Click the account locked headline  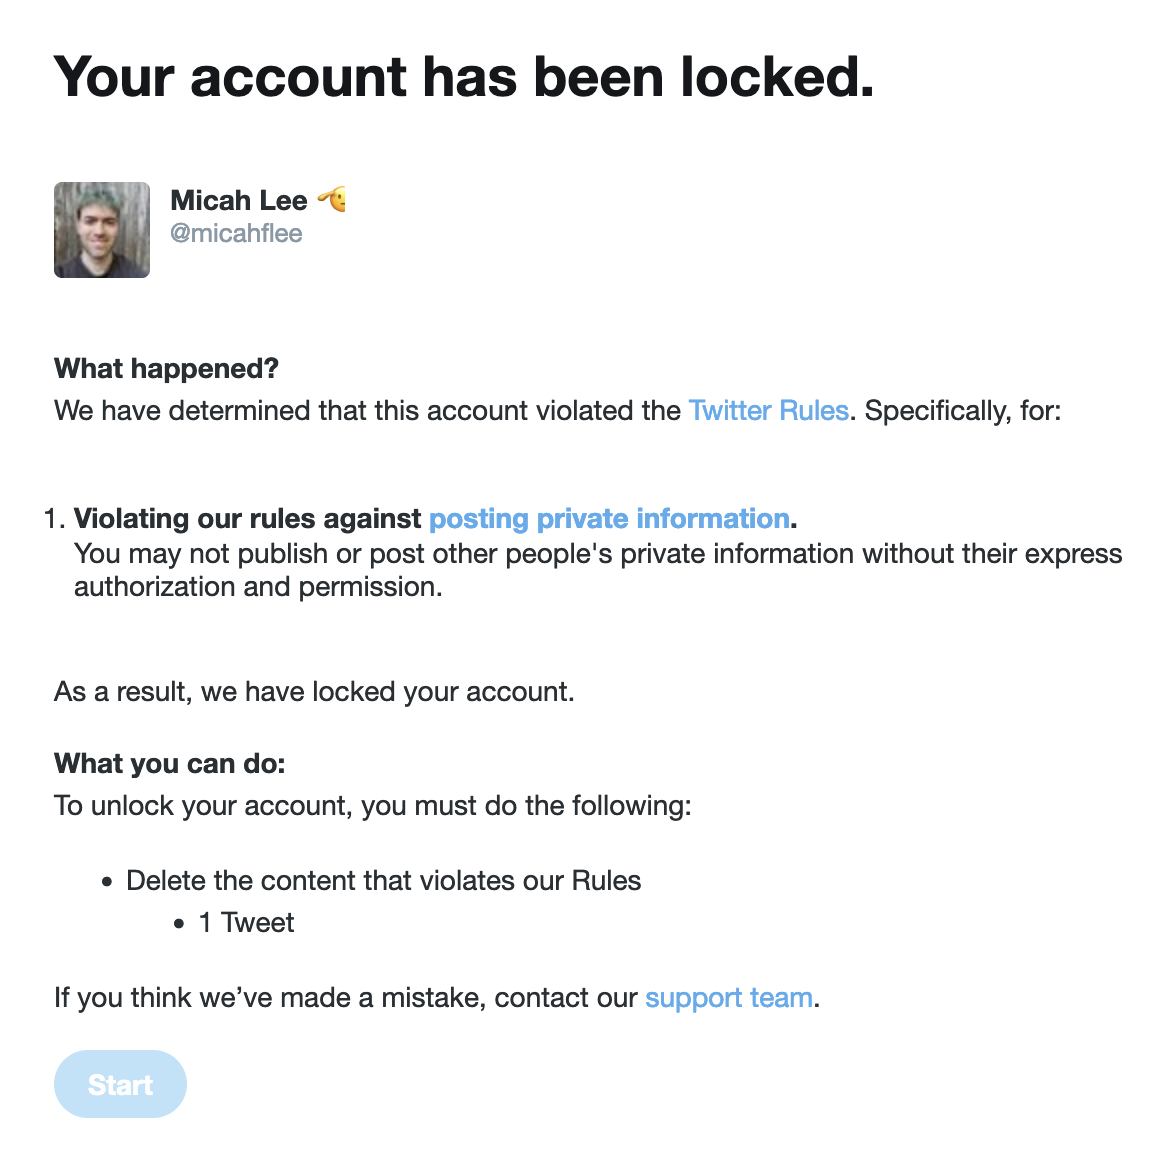464,77
